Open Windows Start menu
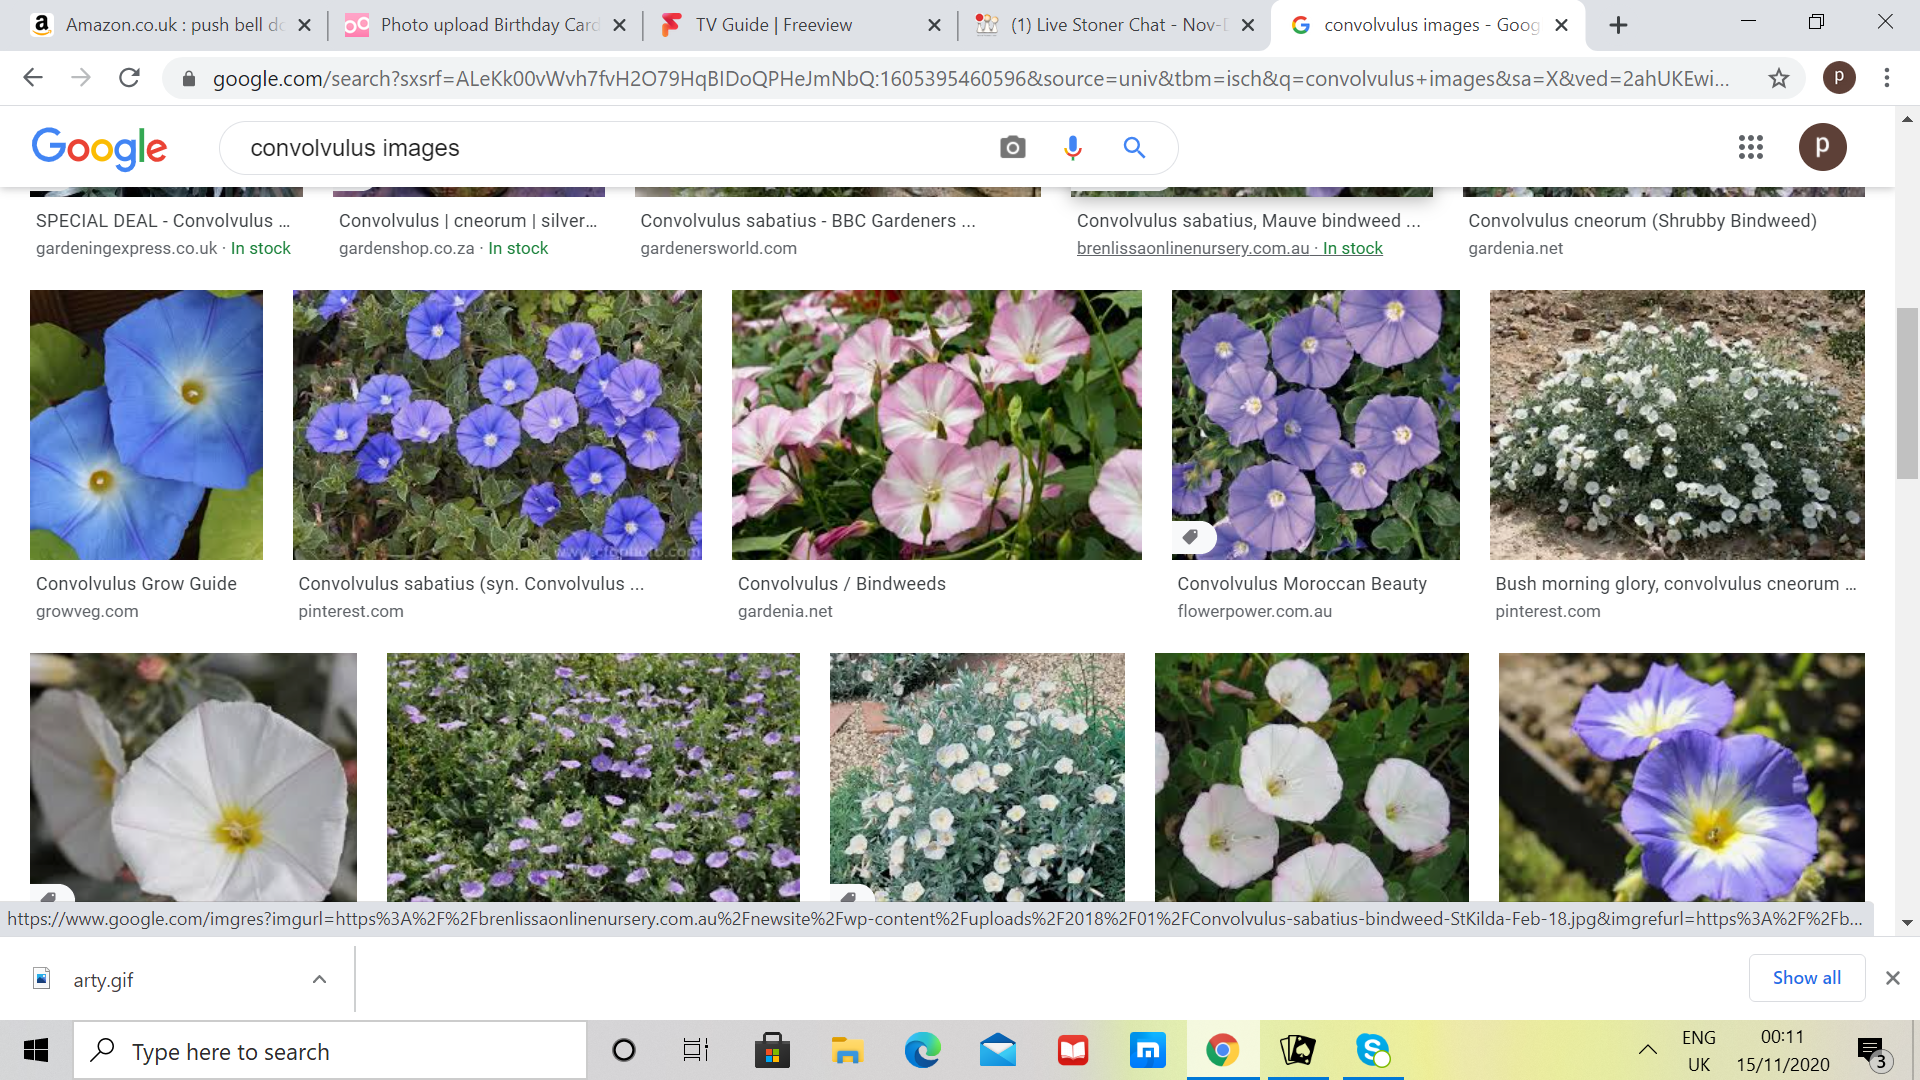1920x1080 pixels. pos(36,1050)
